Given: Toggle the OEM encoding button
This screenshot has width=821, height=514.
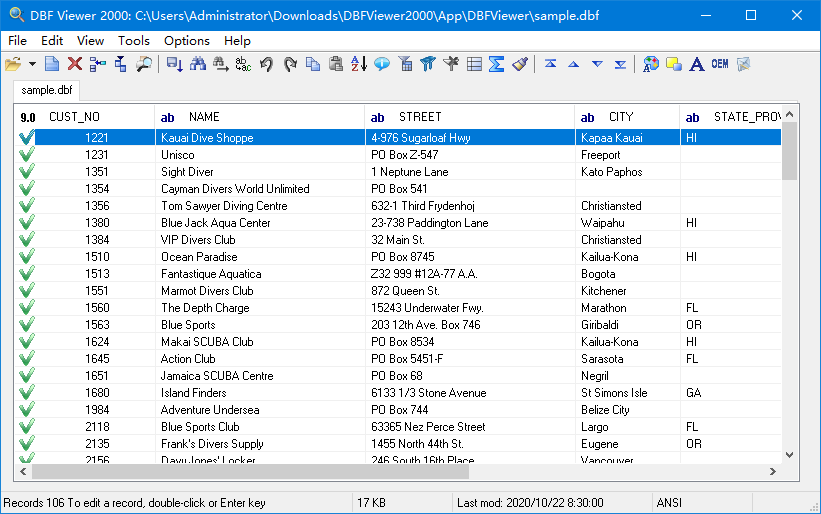Looking at the screenshot, I should click(x=720, y=64).
